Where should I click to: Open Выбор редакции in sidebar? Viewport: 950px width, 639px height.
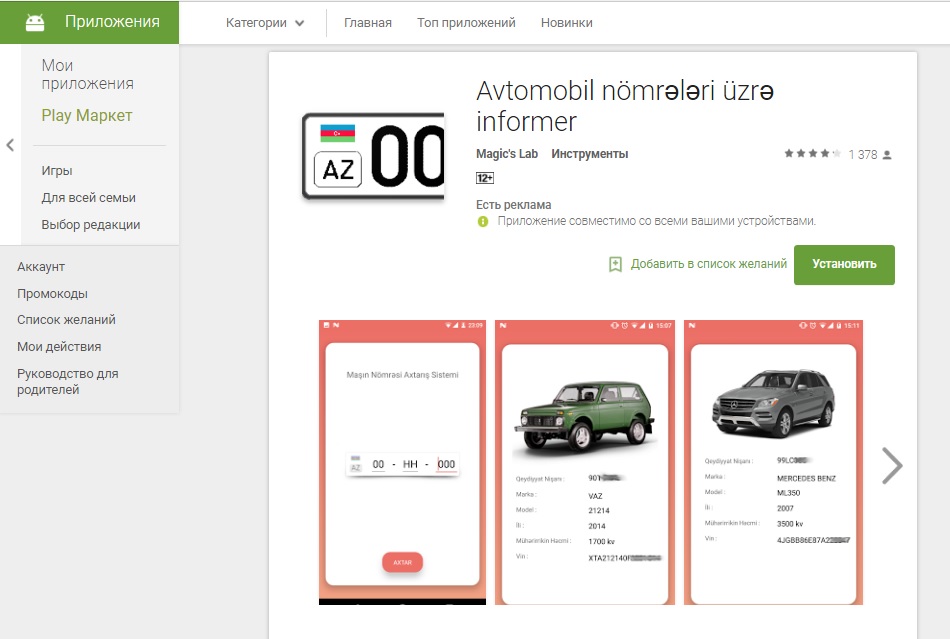[x=91, y=225]
